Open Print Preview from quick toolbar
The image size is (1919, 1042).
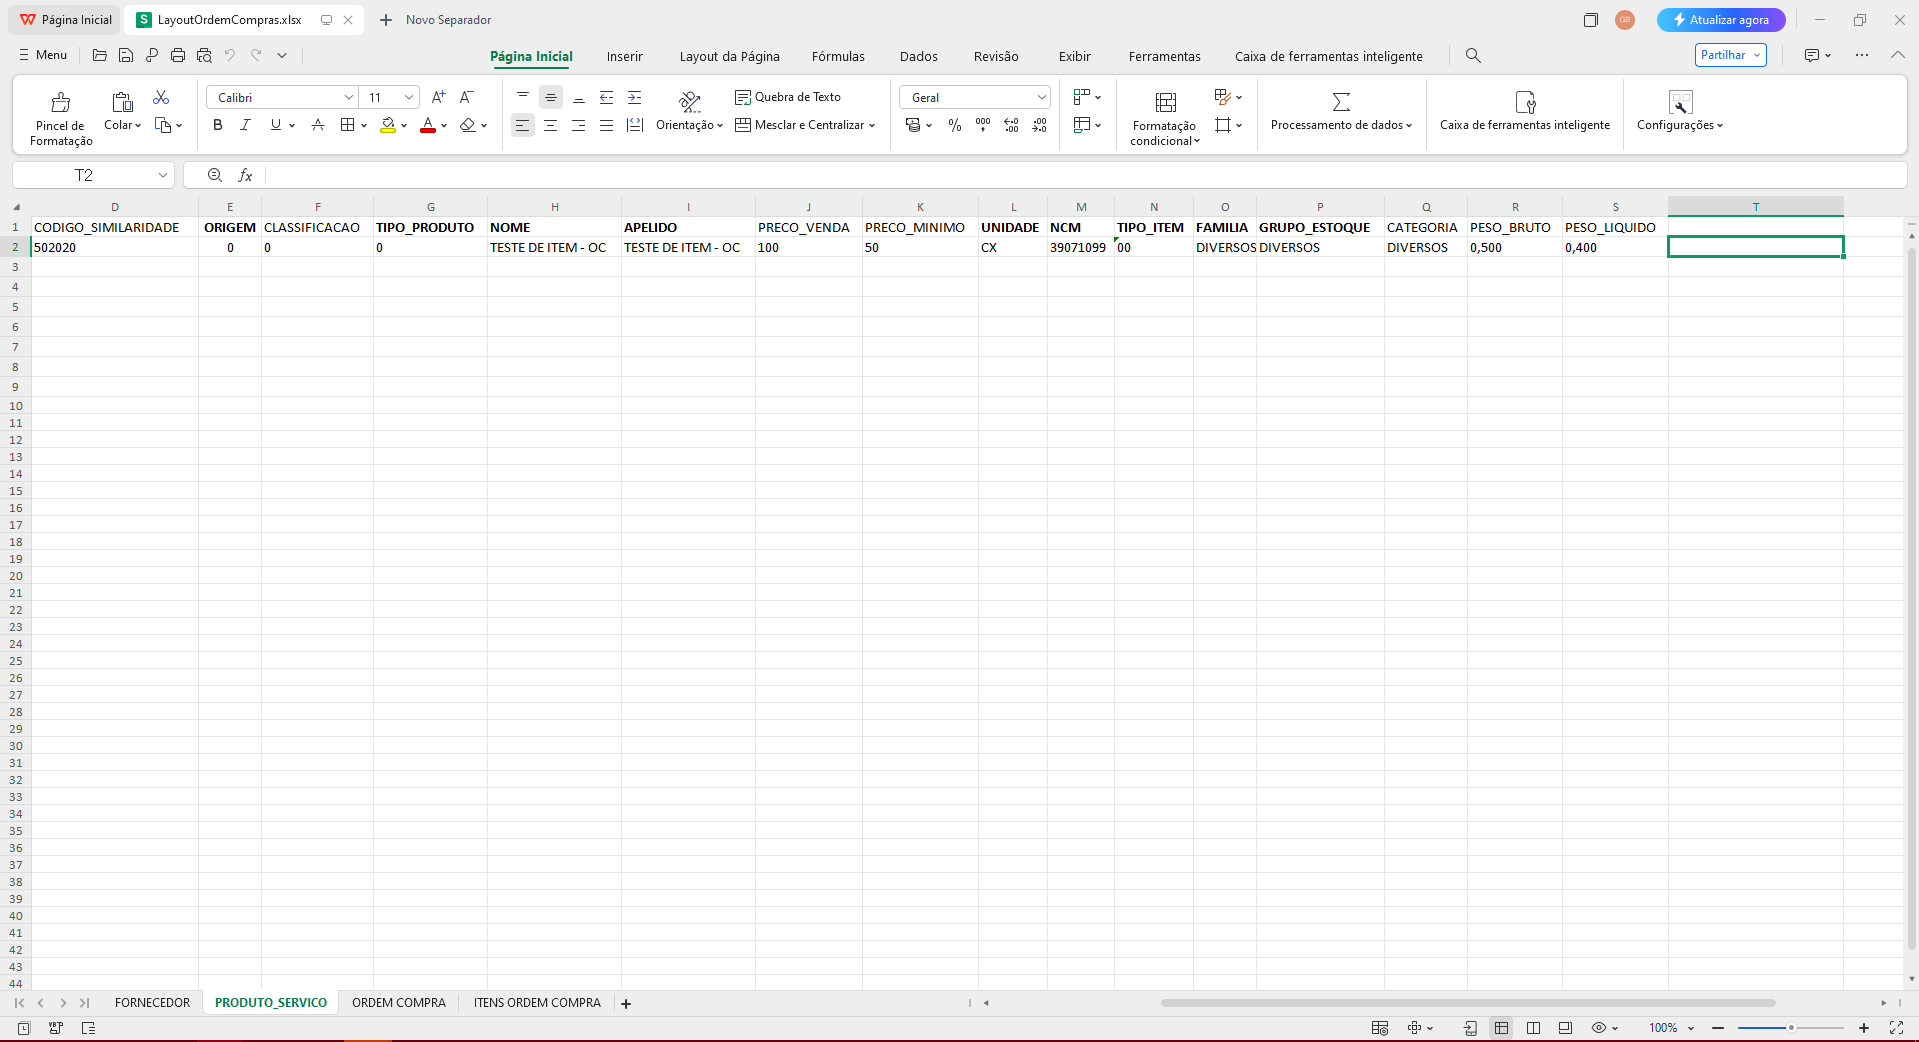[204, 55]
